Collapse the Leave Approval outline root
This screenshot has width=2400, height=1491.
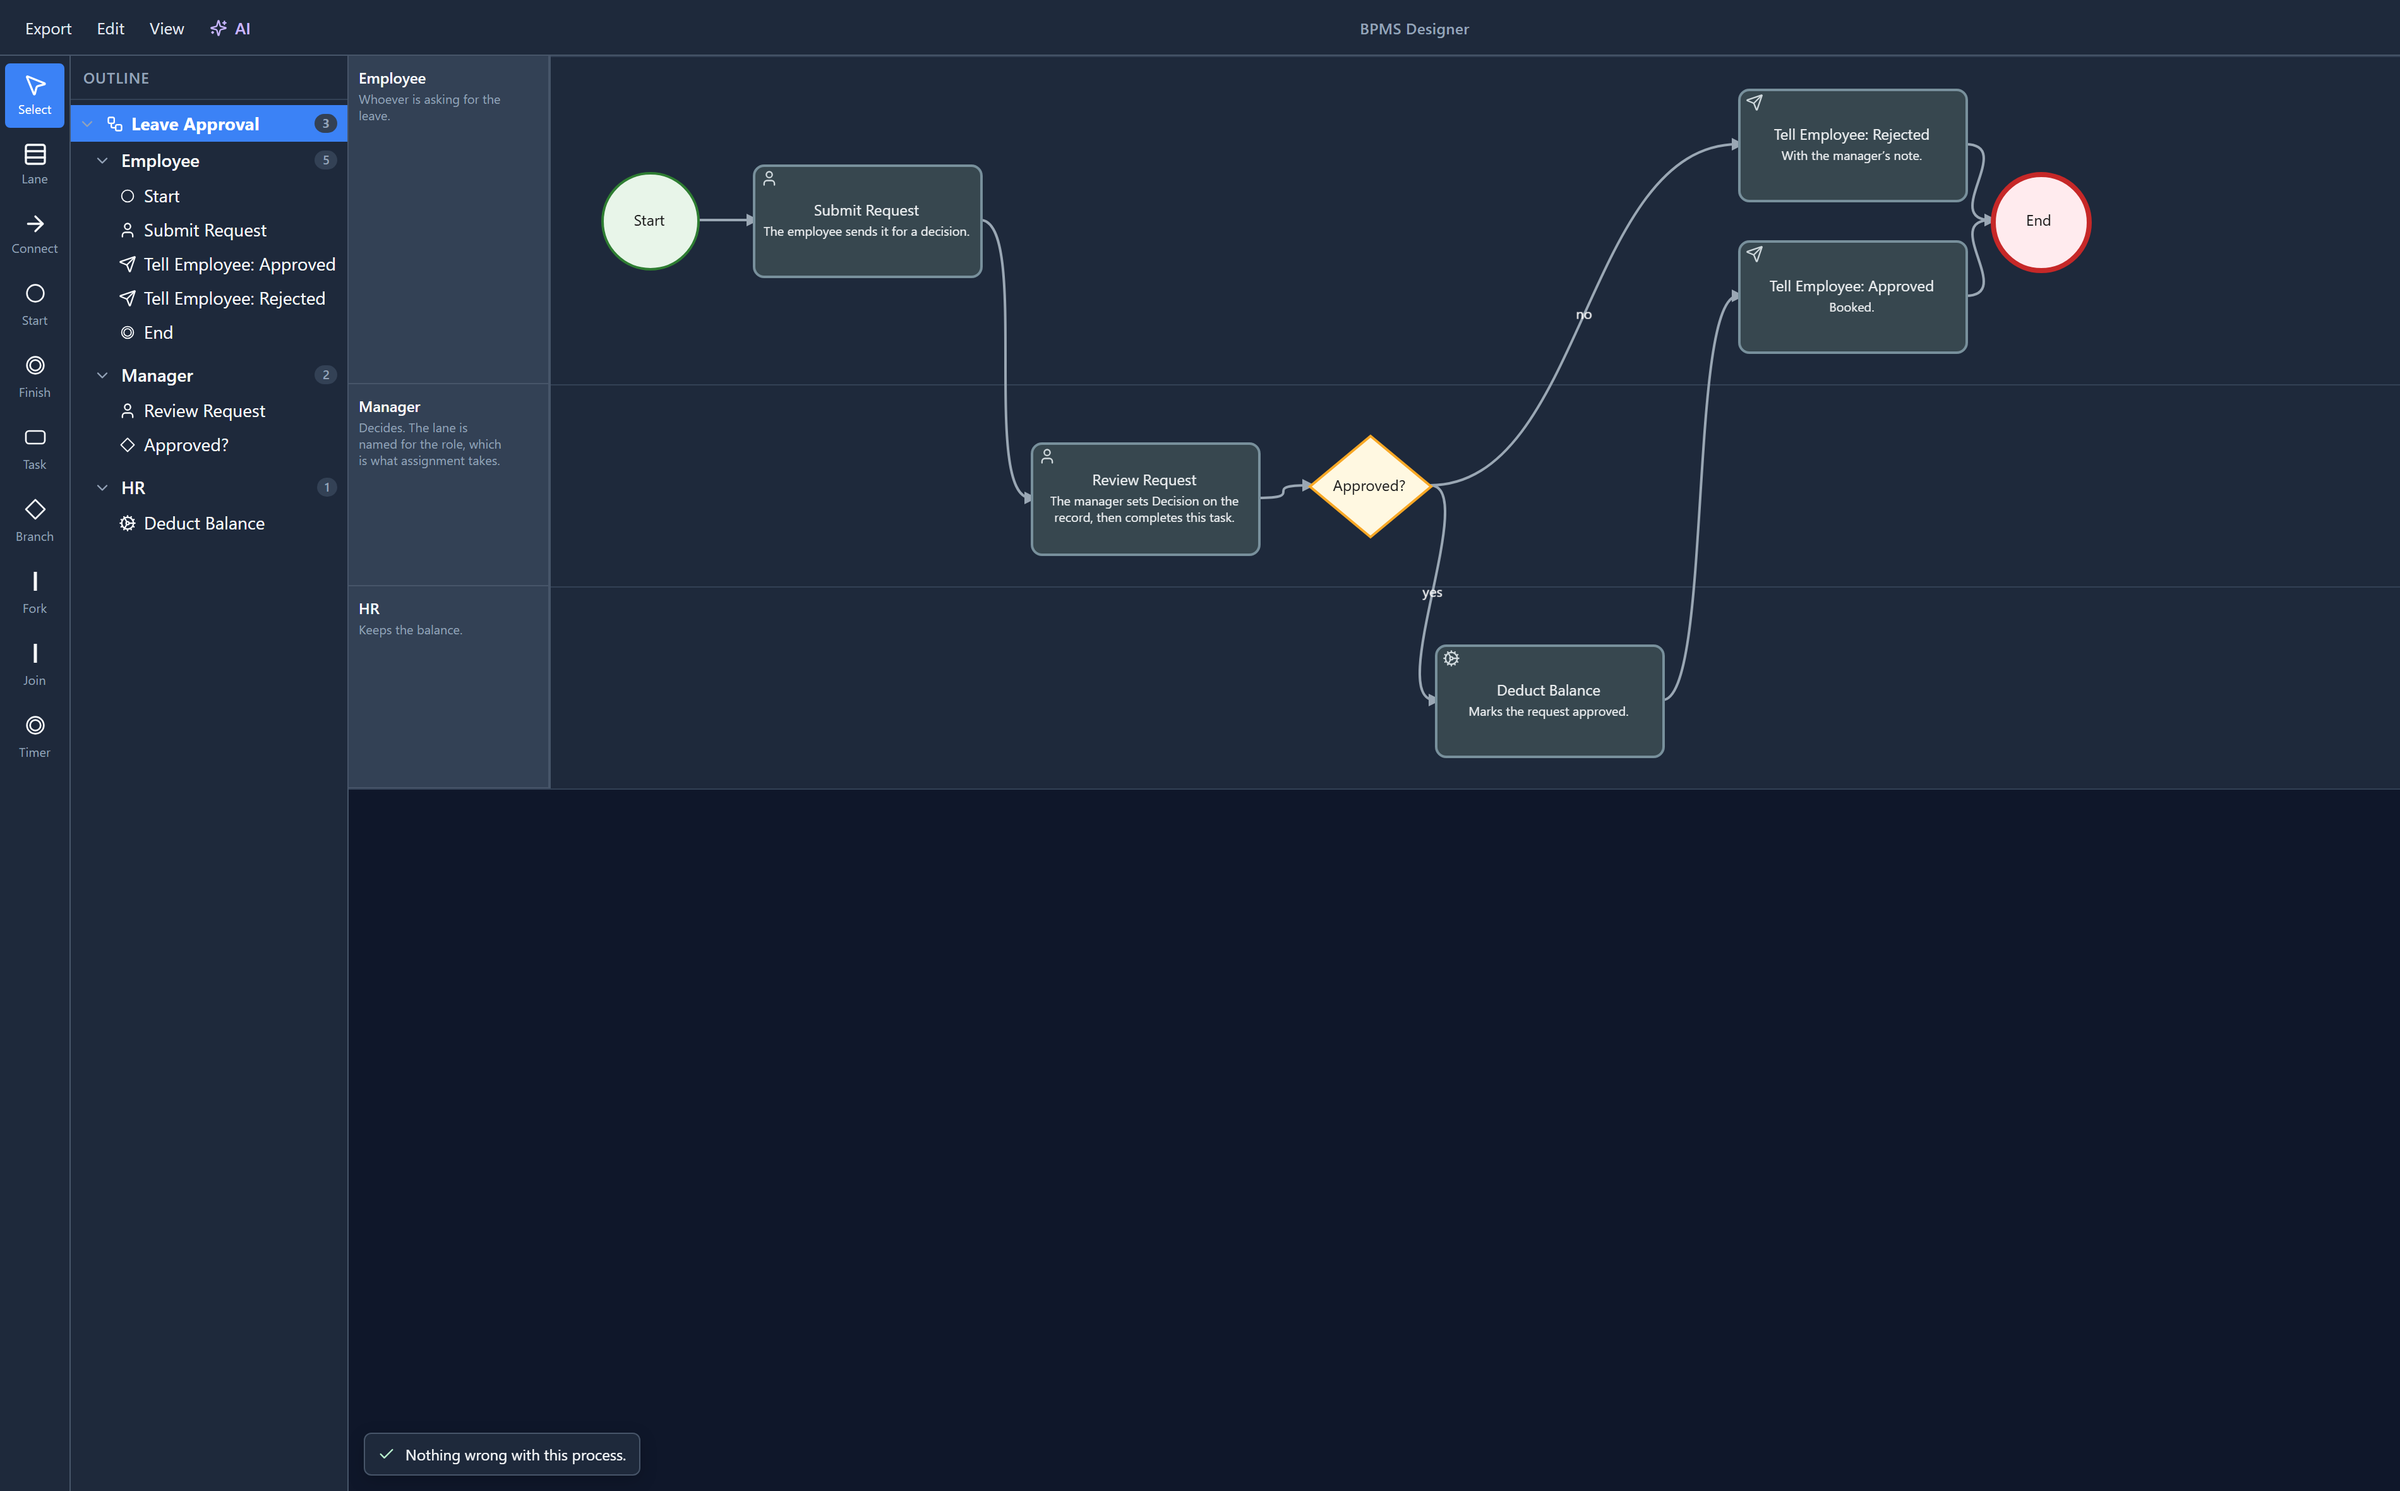click(88, 124)
